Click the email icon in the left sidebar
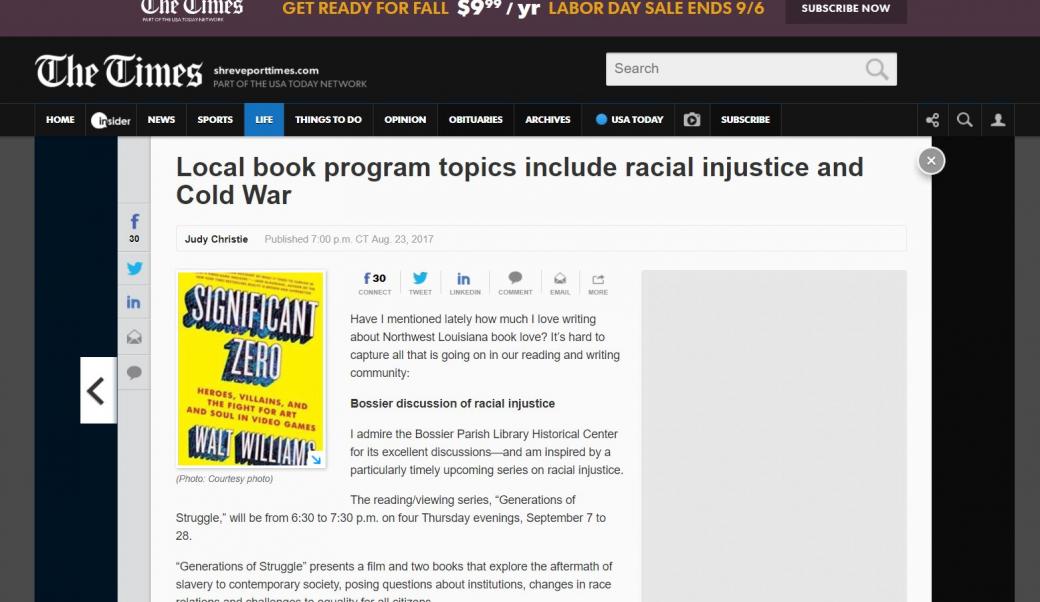This screenshot has height=602, width=1040. pyautogui.click(x=134, y=337)
